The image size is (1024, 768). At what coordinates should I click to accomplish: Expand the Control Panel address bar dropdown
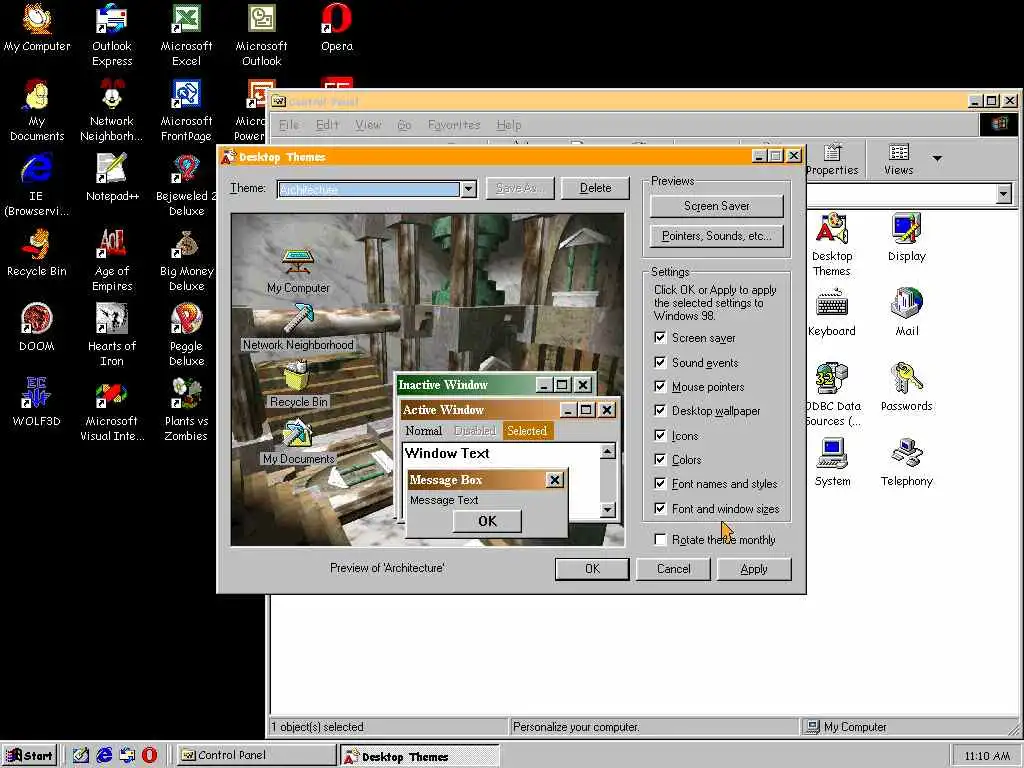click(1004, 193)
